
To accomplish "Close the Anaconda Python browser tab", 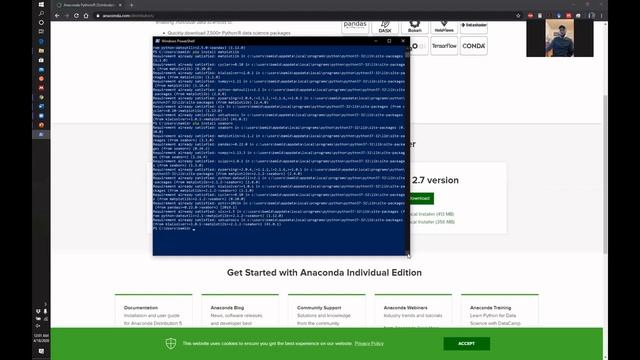I will [120, 5].
